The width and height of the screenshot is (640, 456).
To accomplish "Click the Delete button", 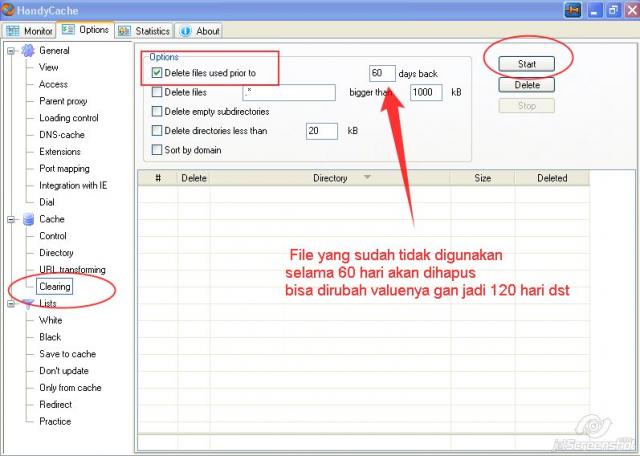I will [527, 85].
